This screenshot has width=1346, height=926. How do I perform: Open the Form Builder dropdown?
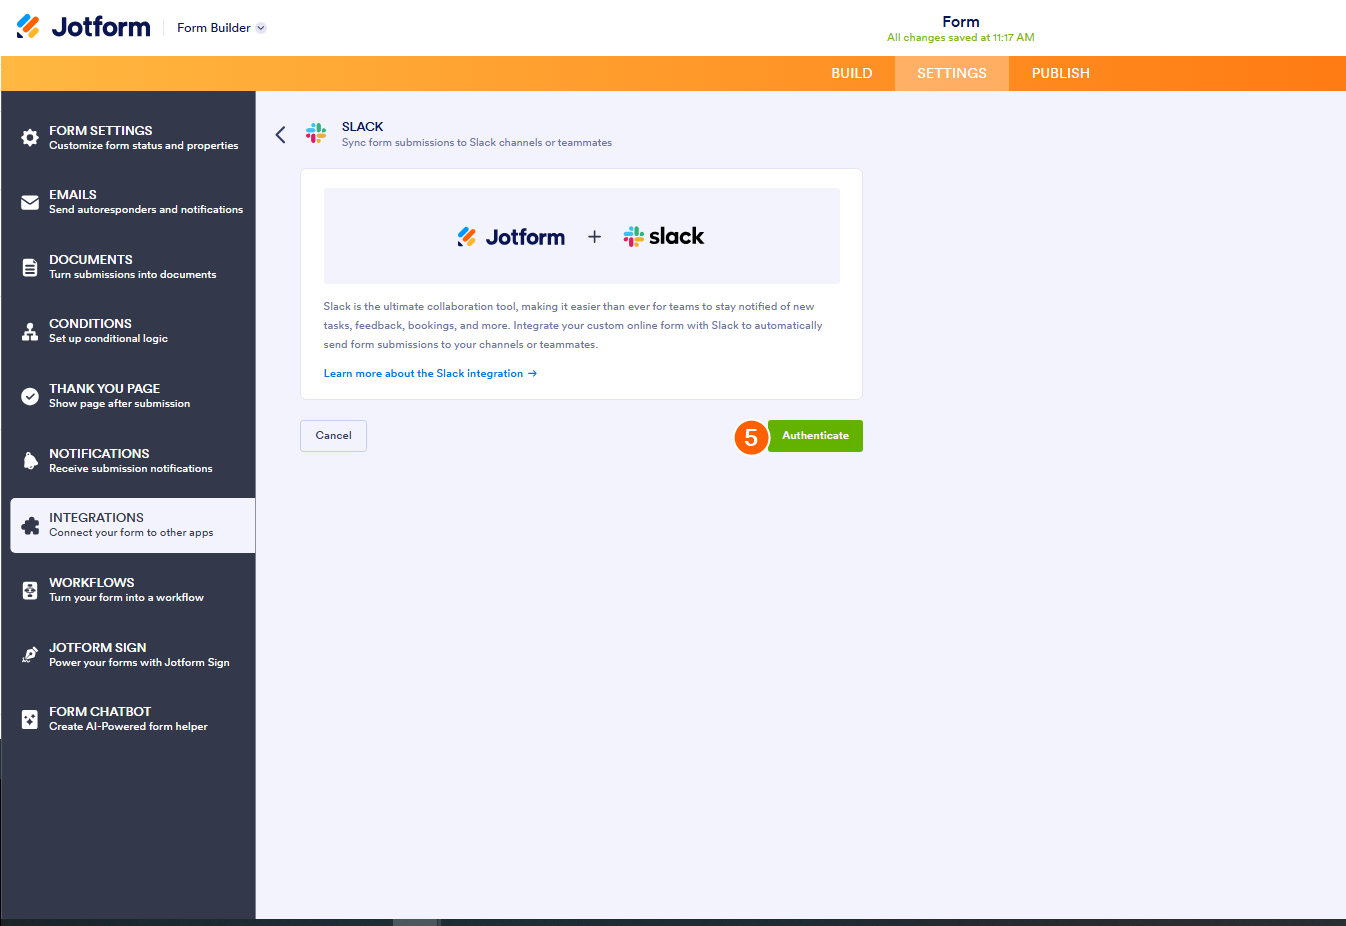[221, 27]
